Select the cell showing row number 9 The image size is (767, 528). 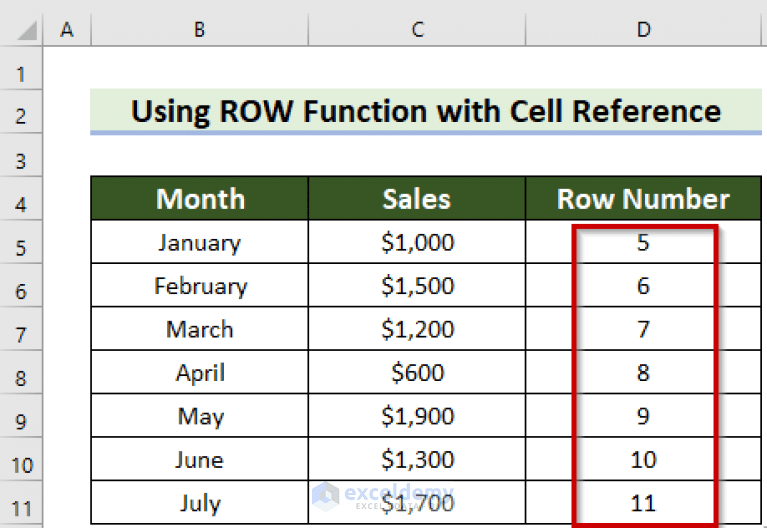click(644, 415)
